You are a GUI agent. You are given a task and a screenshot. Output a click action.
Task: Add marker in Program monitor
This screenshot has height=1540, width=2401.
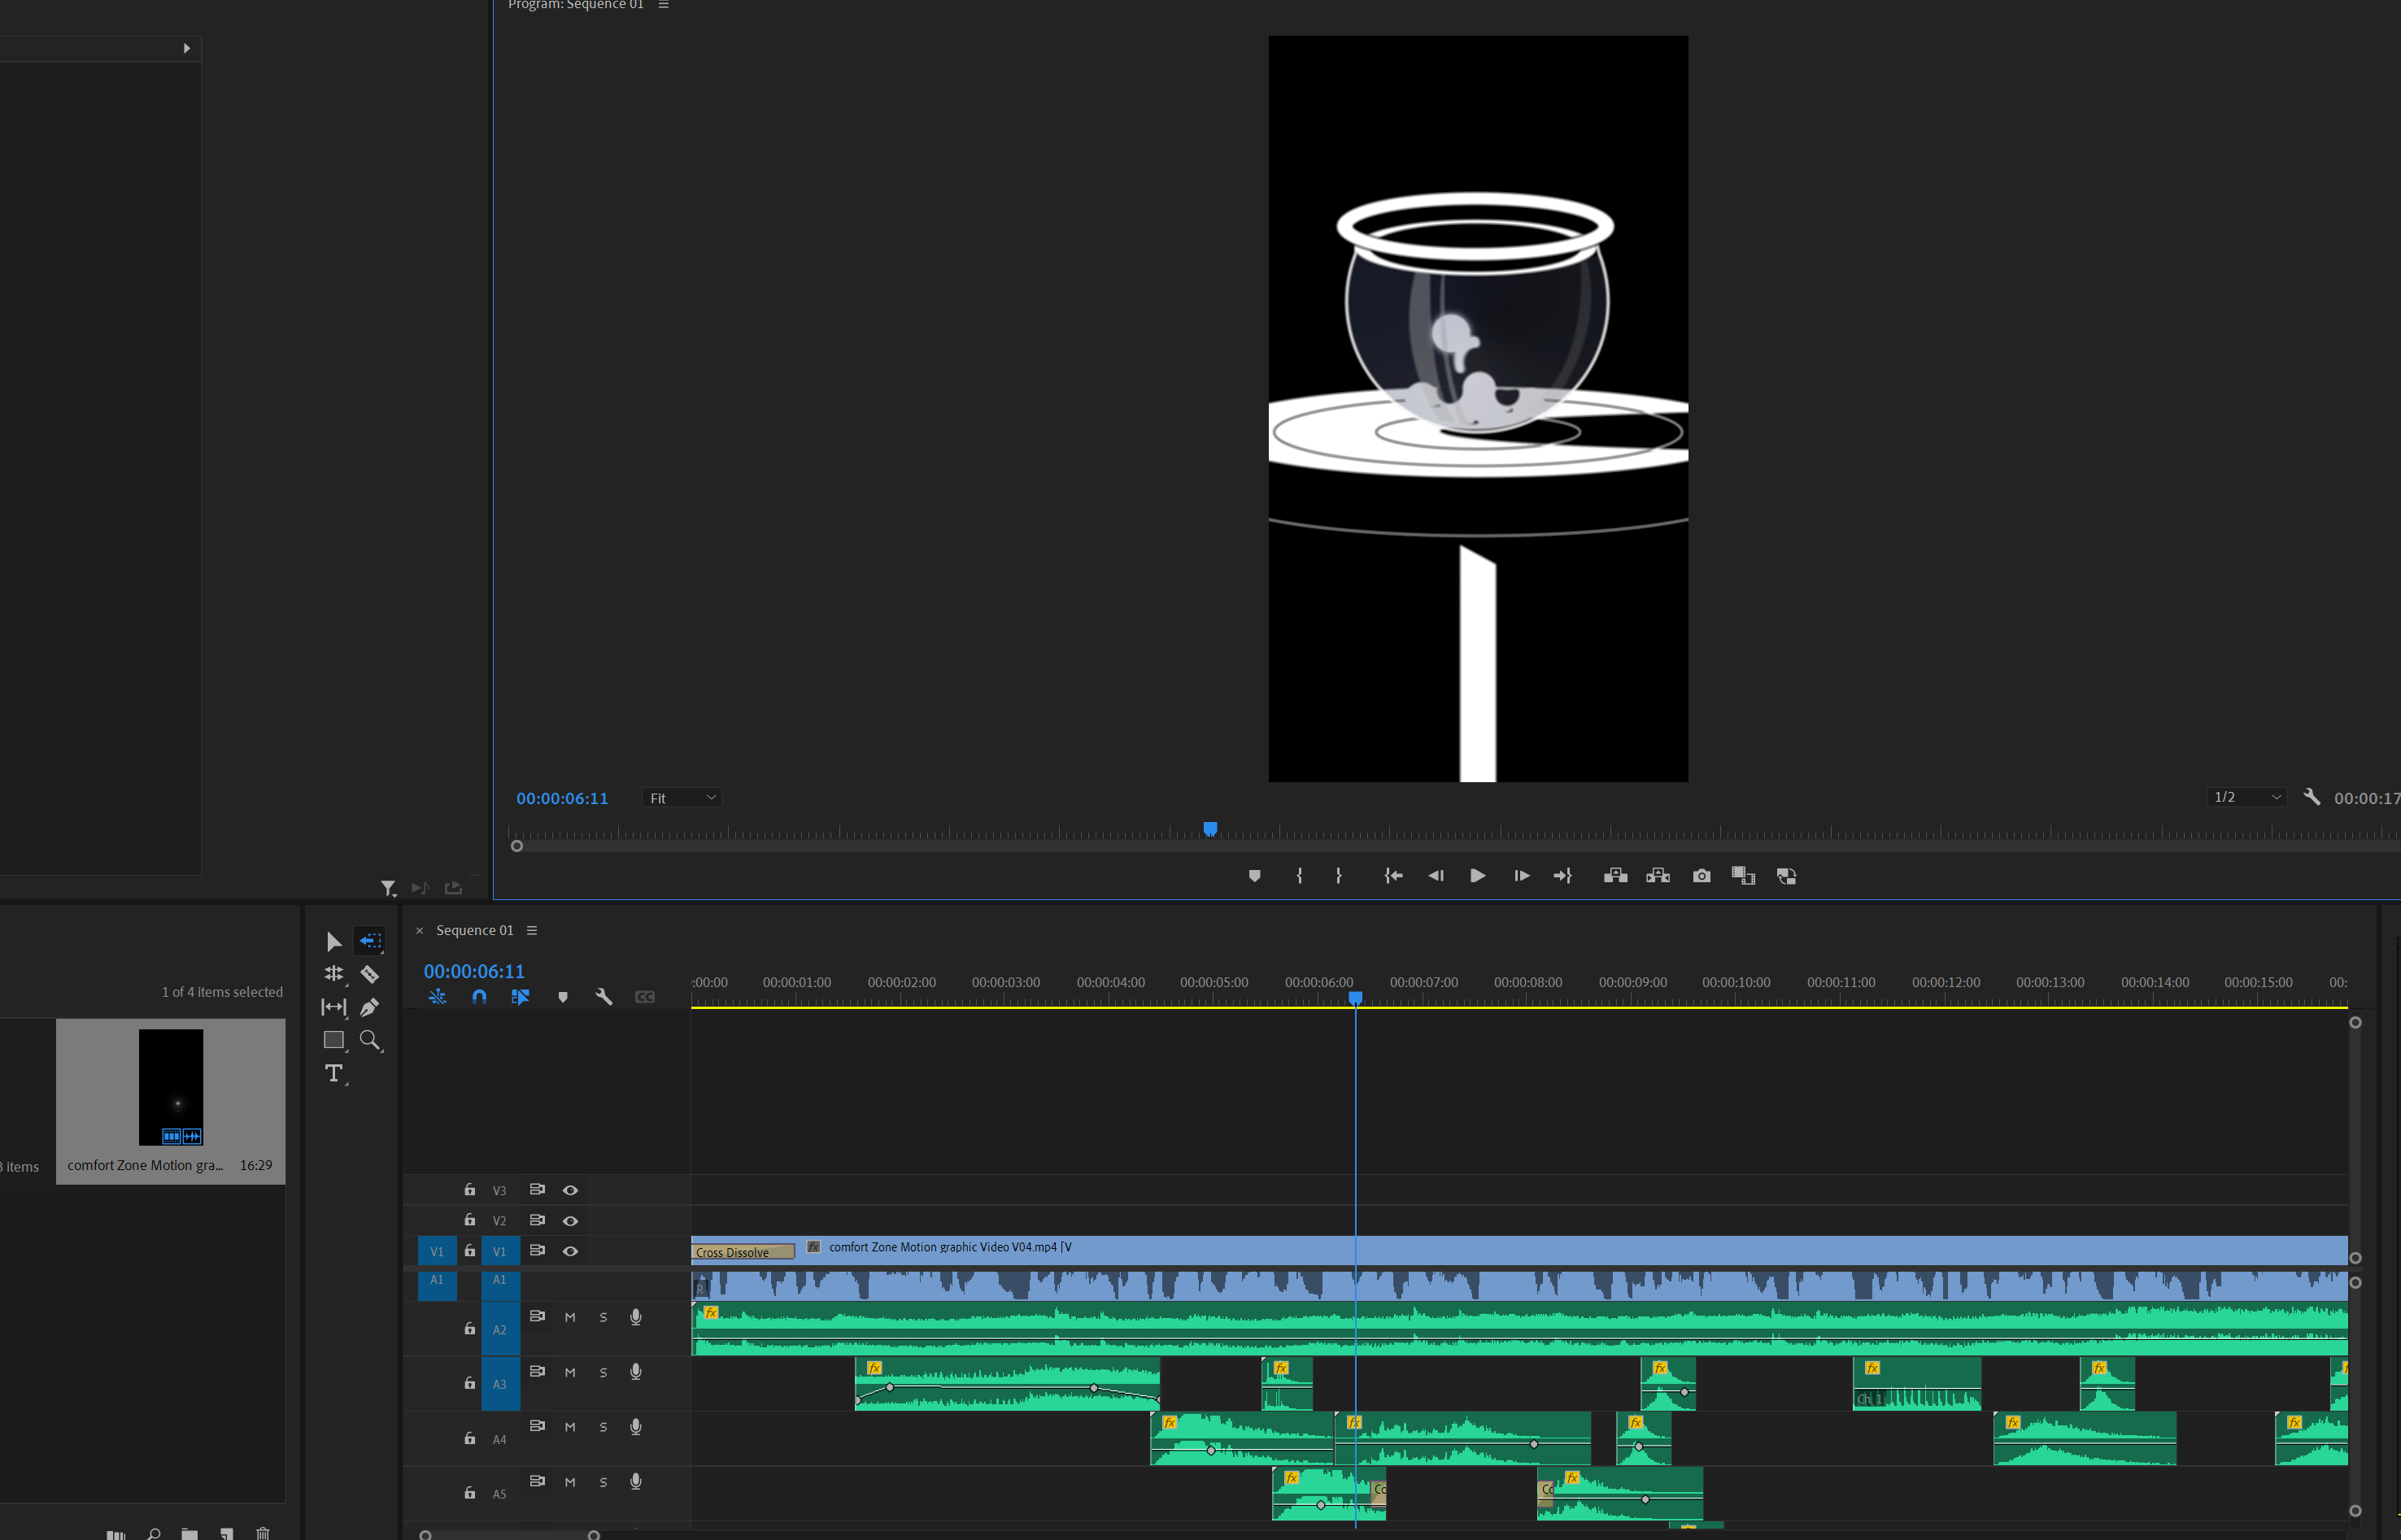point(1254,876)
